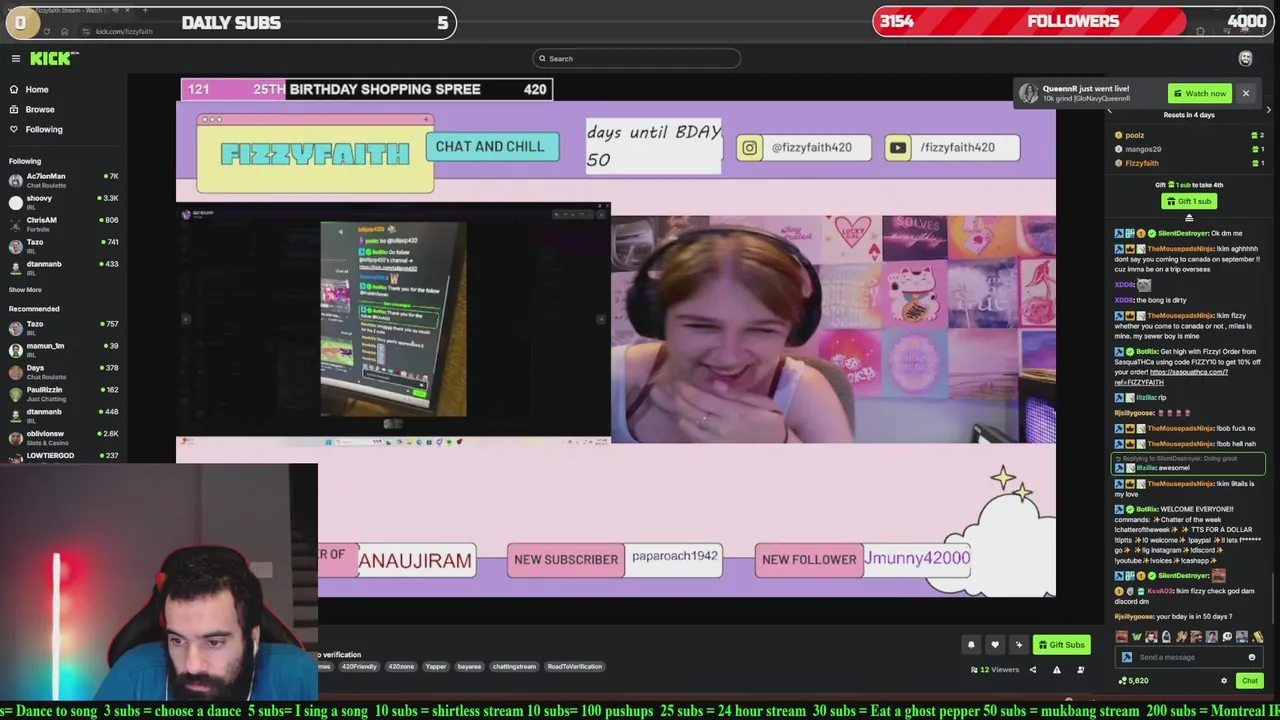This screenshot has width=1280, height=720.
Task: Open Browse in the sidebar
Action: click(40, 109)
